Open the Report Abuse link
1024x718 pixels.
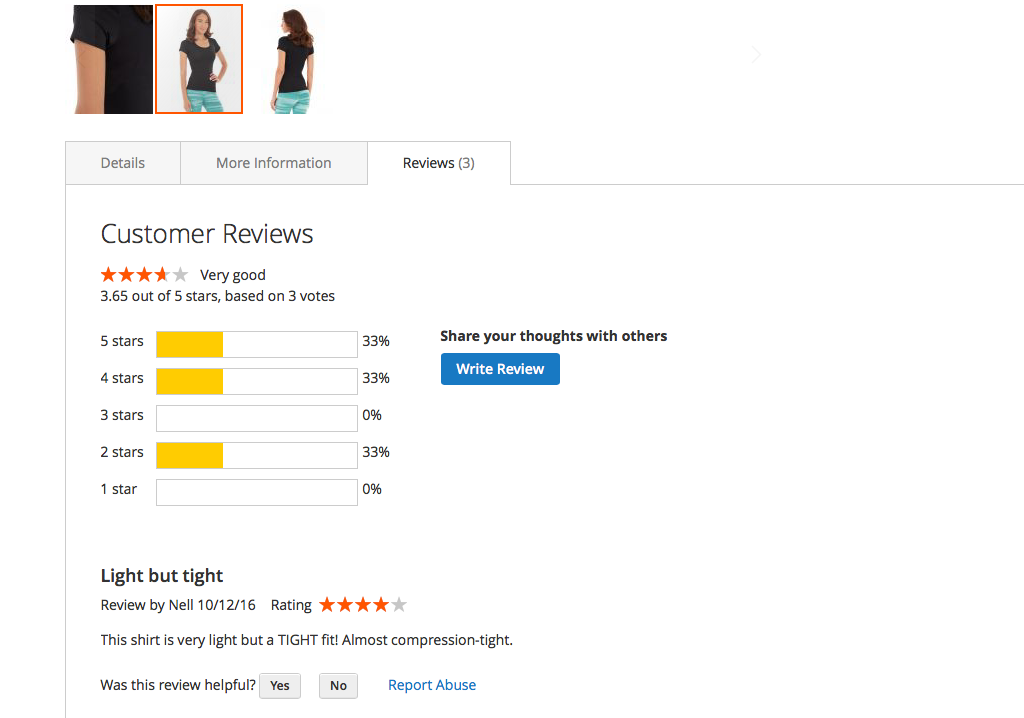(x=432, y=685)
